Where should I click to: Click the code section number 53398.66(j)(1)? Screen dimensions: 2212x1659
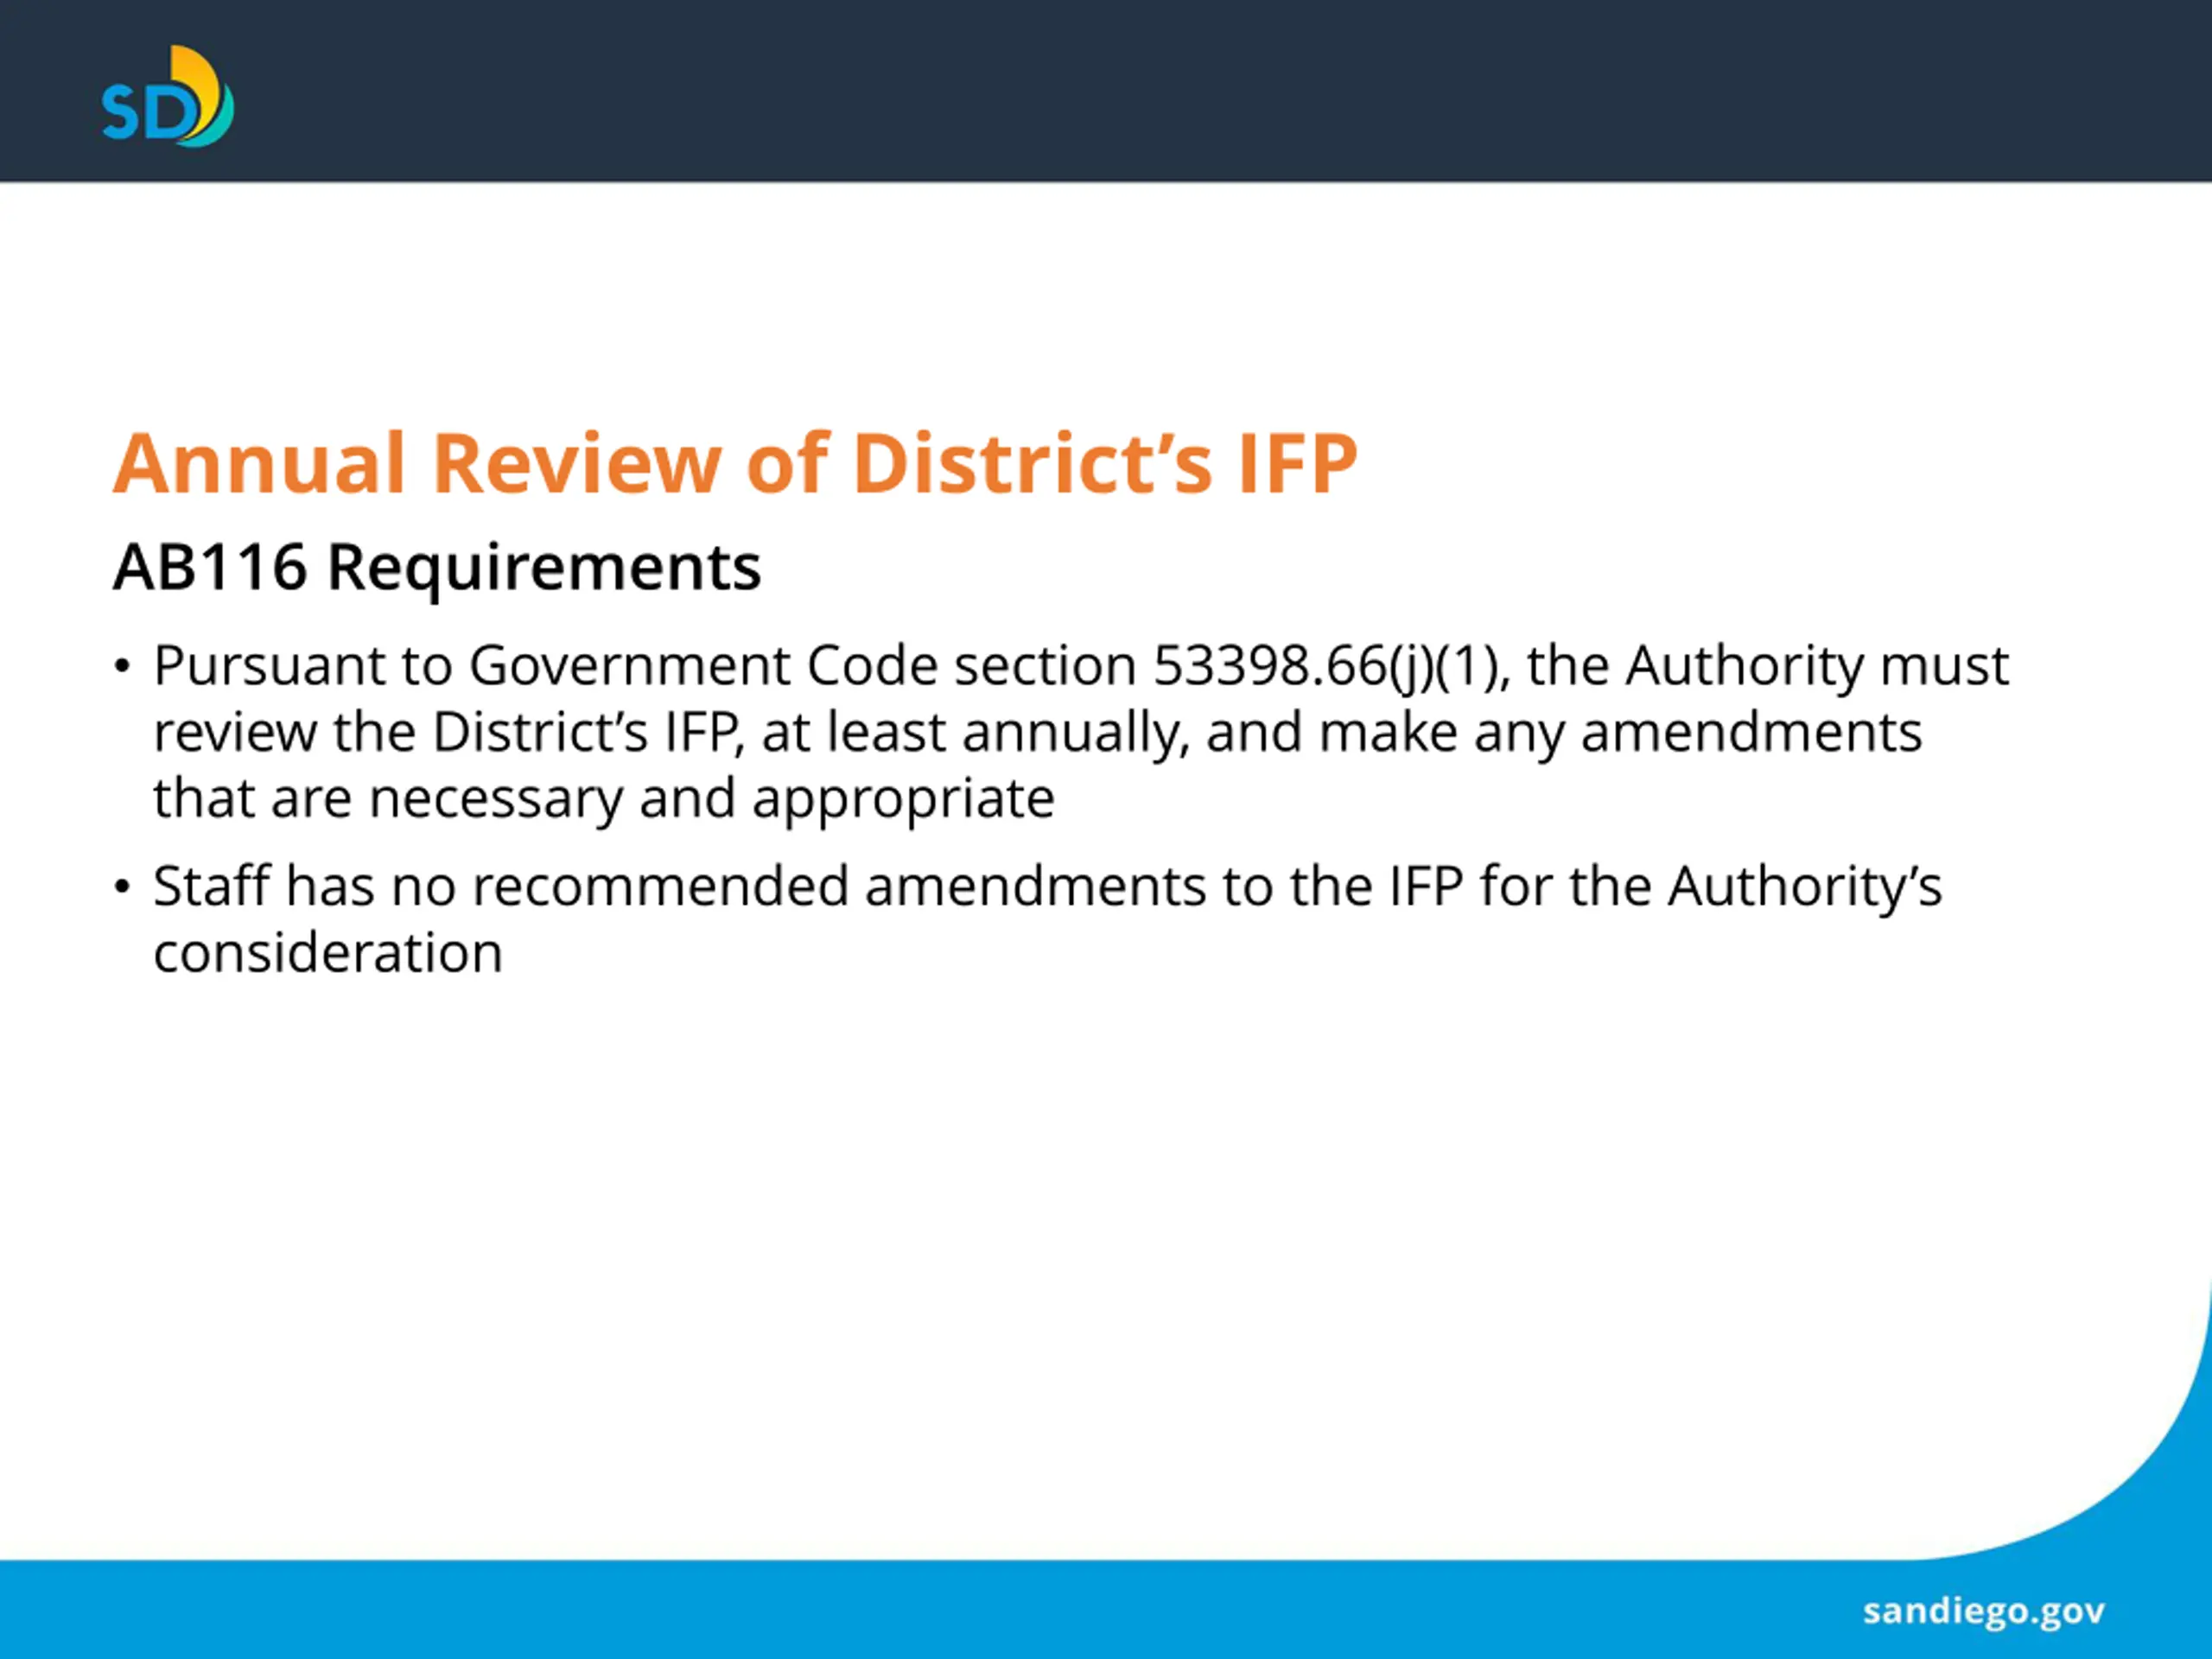point(1330,666)
